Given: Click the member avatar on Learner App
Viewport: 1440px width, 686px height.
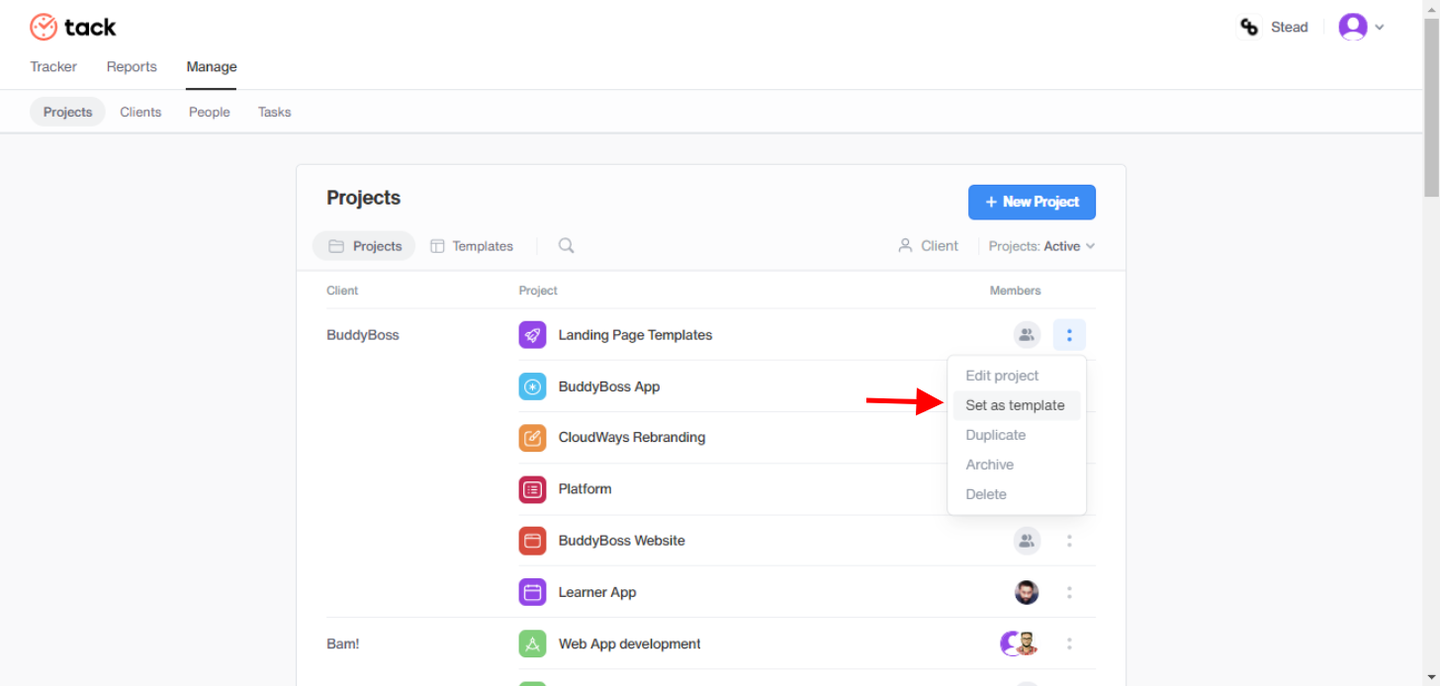Looking at the screenshot, I should [1027, 592].
